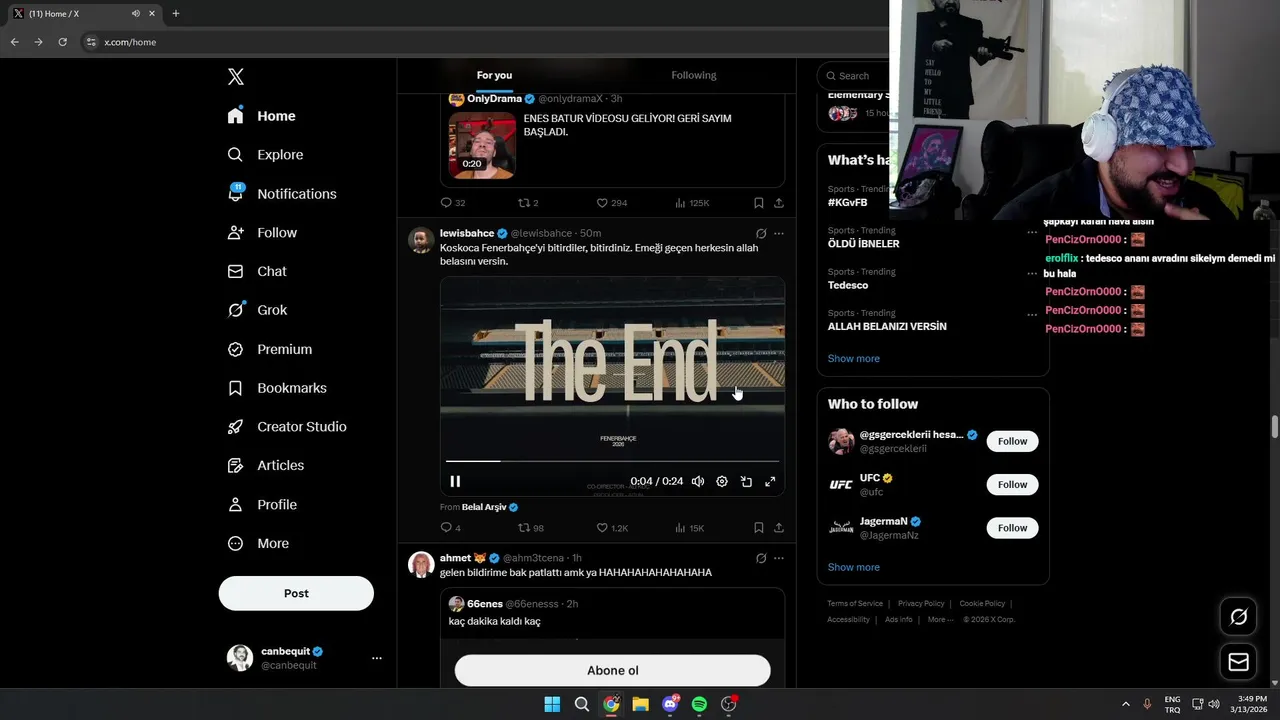
Task: Follow the JagermaN account
Action: tap(1012, 528)
